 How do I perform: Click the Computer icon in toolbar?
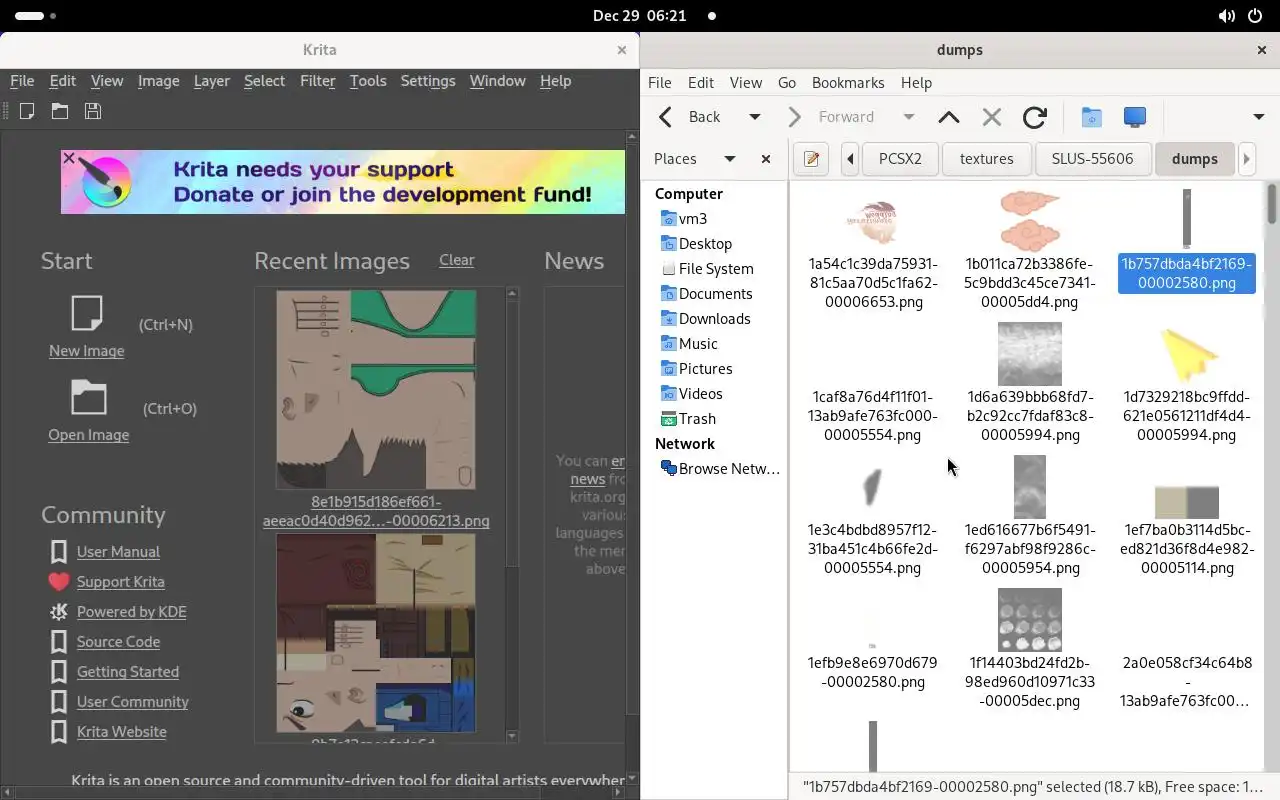1134,117
